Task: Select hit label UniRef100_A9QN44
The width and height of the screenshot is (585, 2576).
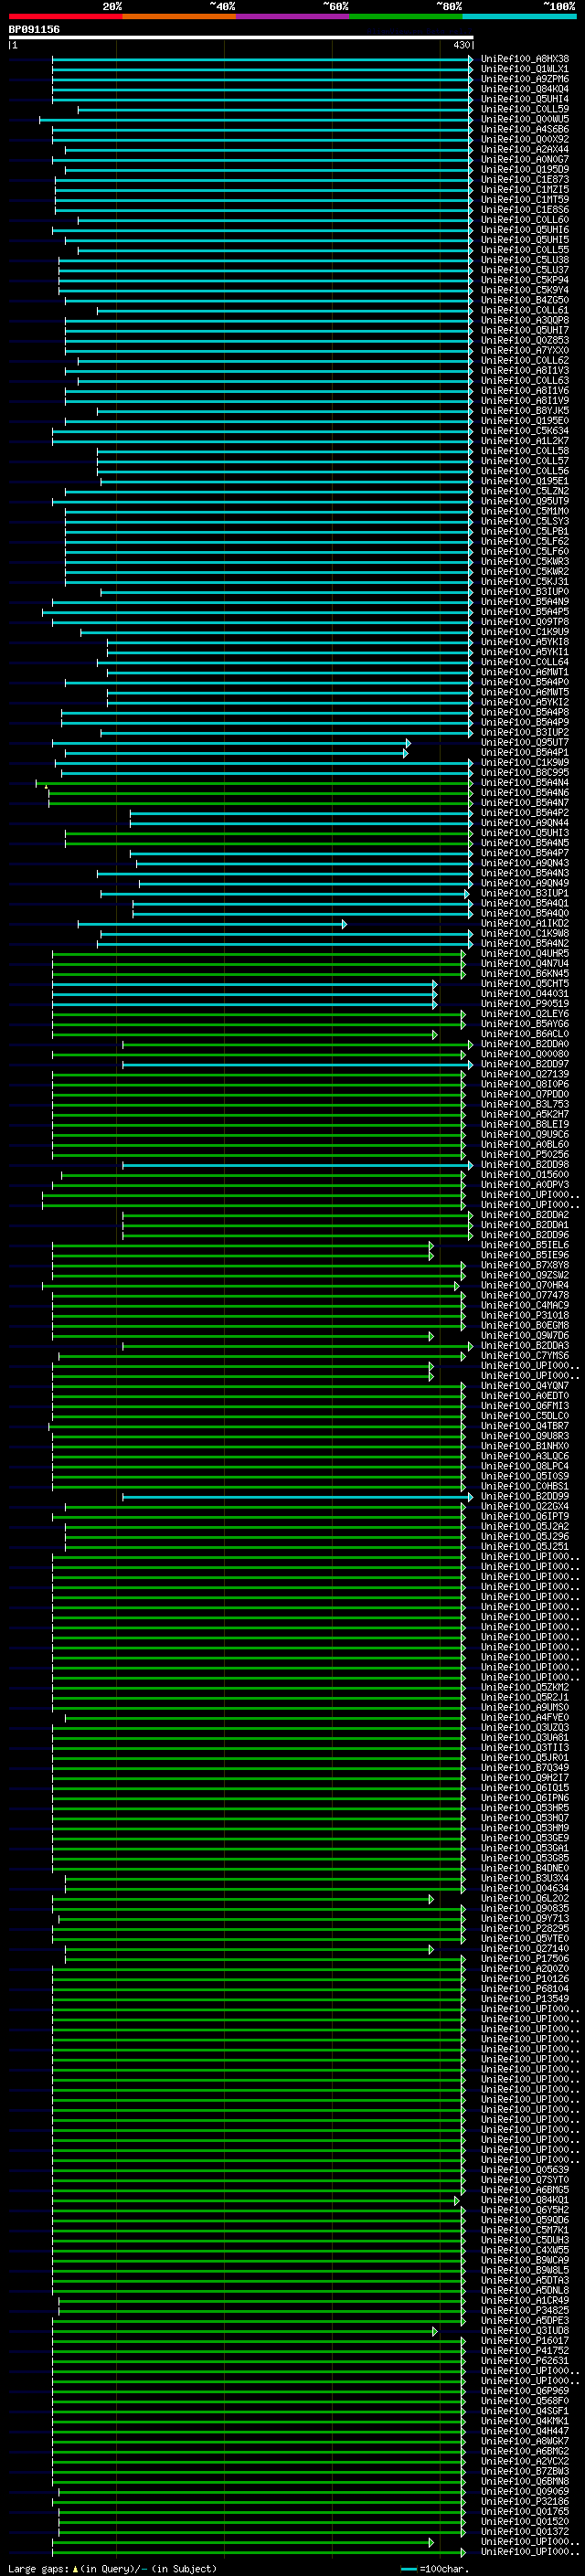Action: (x=525, y=823)
